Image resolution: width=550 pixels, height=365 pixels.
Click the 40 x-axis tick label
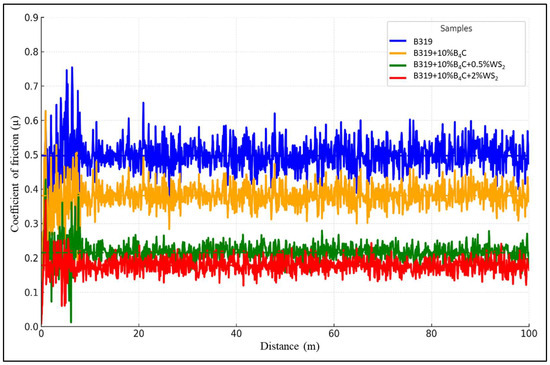pos(236,333)
